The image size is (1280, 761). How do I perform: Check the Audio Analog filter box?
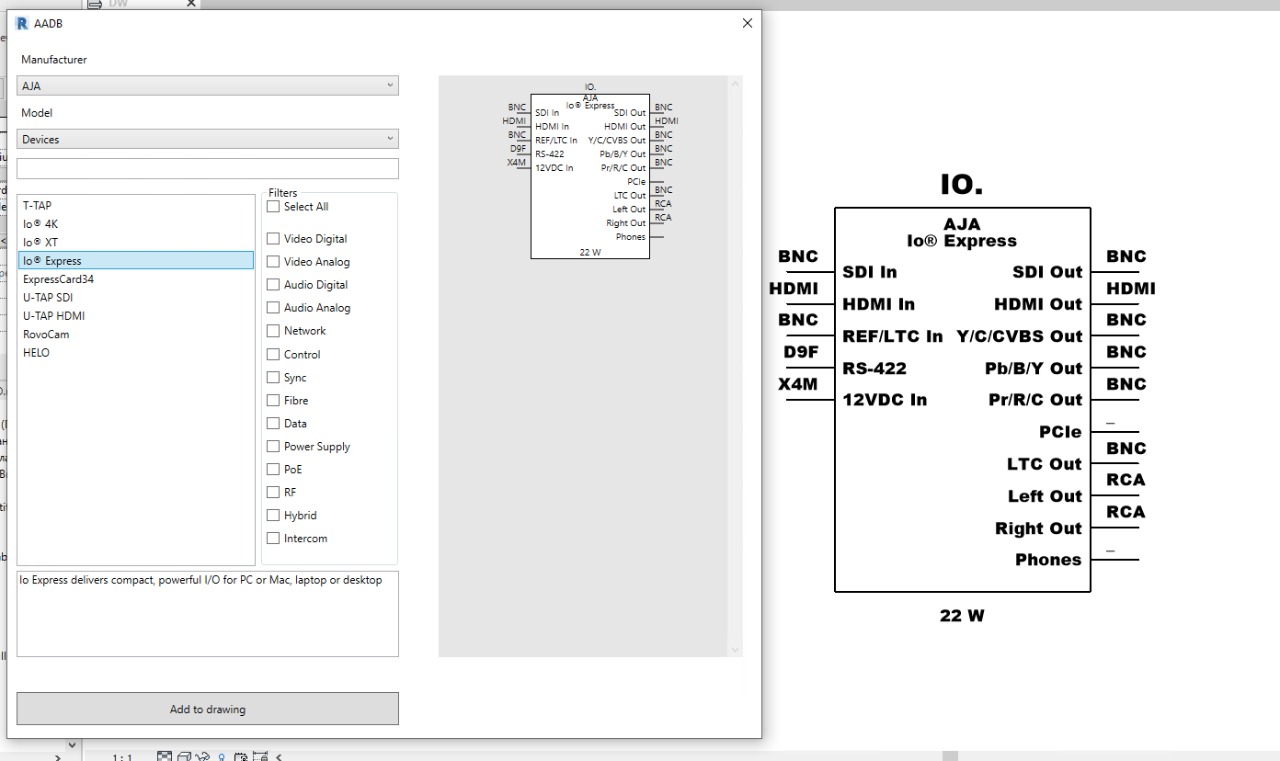click(x=273, y=308)
